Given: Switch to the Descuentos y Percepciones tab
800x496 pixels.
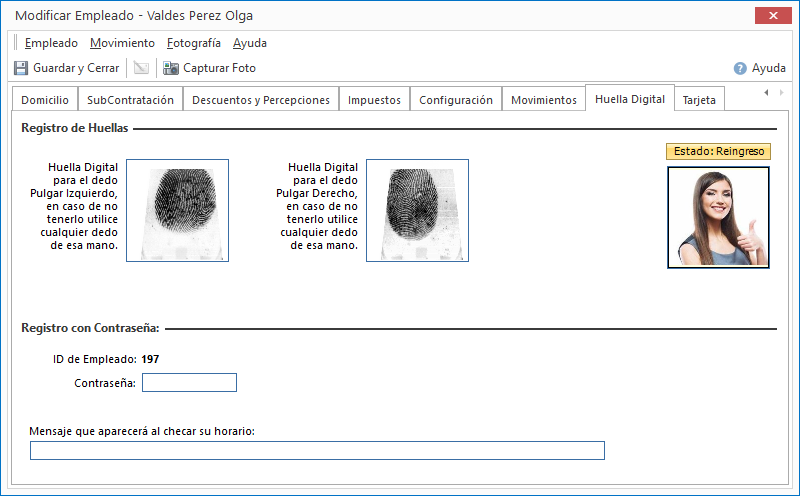Looking at the screenshot, I should [x=261, y=100].
